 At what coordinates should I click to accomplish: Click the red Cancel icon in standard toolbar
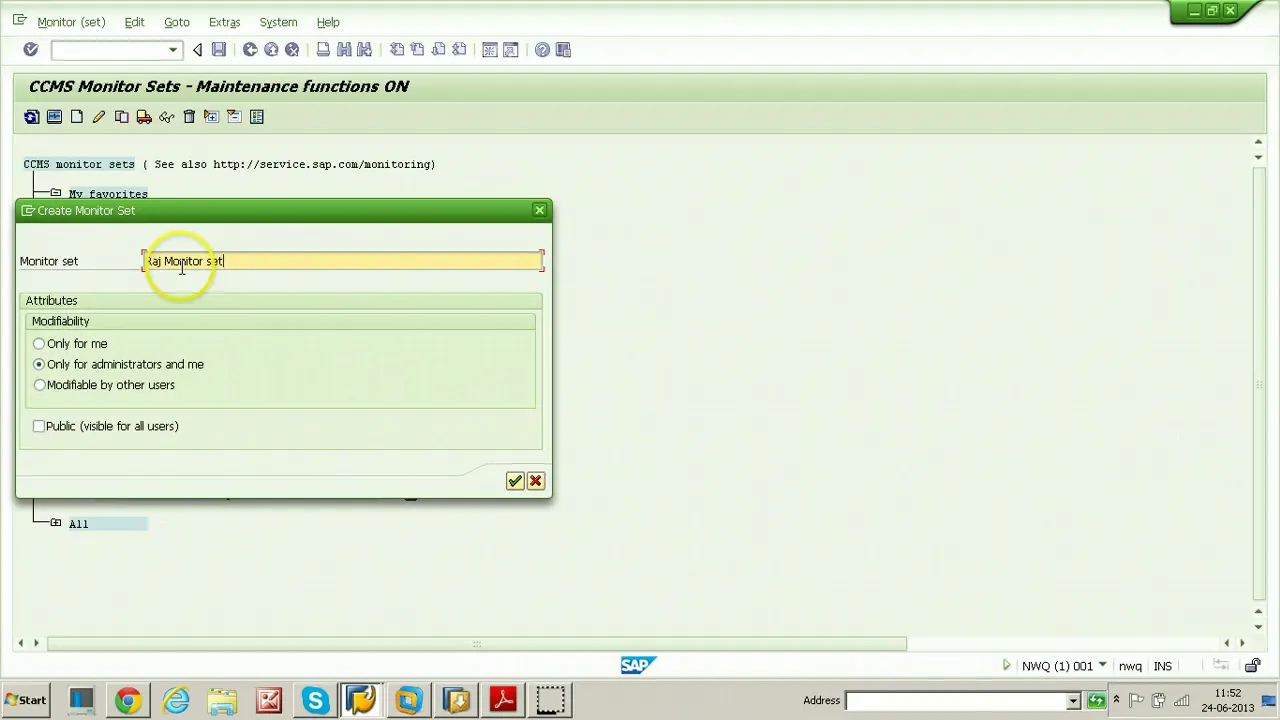click(292, 49)
